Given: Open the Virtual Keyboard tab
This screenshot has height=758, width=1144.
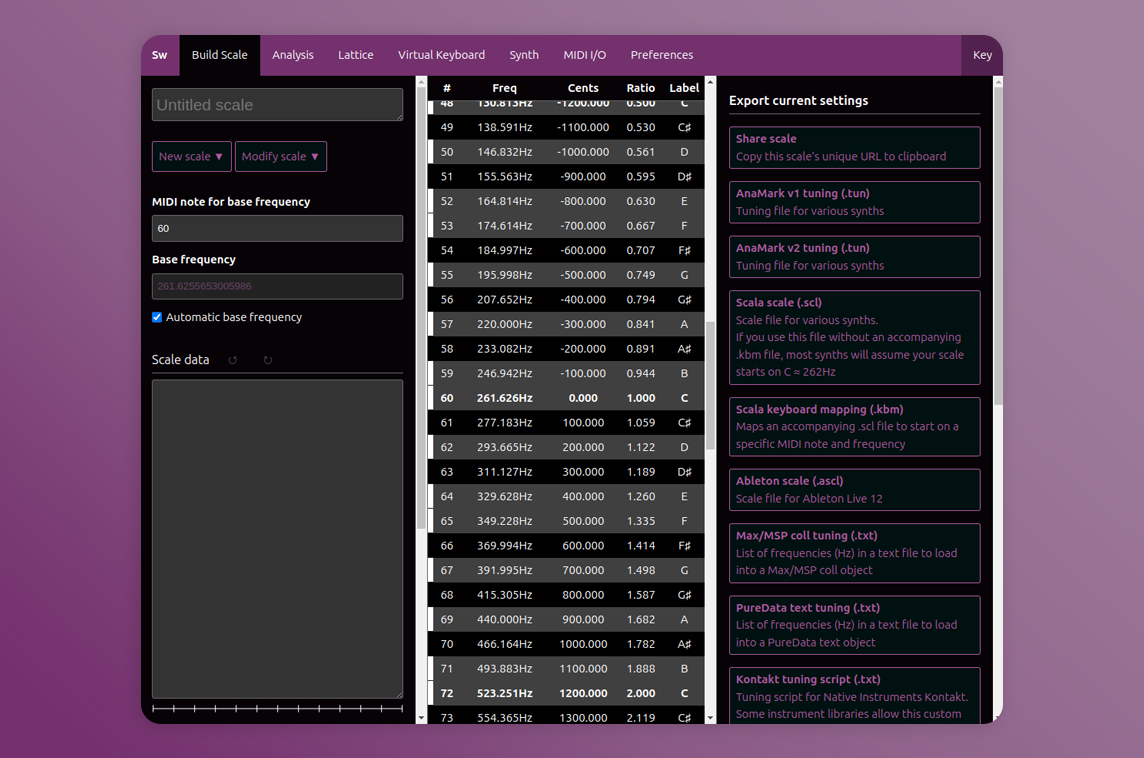Looking at the screenshot, I should pyautogui.click(x=441, y=55).
